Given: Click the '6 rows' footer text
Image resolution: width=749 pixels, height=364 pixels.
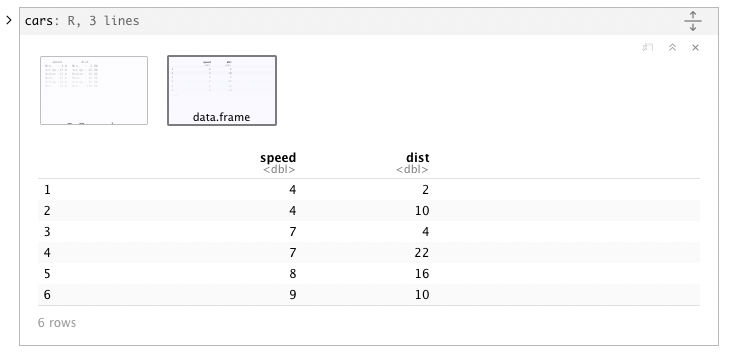Looking at the screenshot, I should (57, 323).
